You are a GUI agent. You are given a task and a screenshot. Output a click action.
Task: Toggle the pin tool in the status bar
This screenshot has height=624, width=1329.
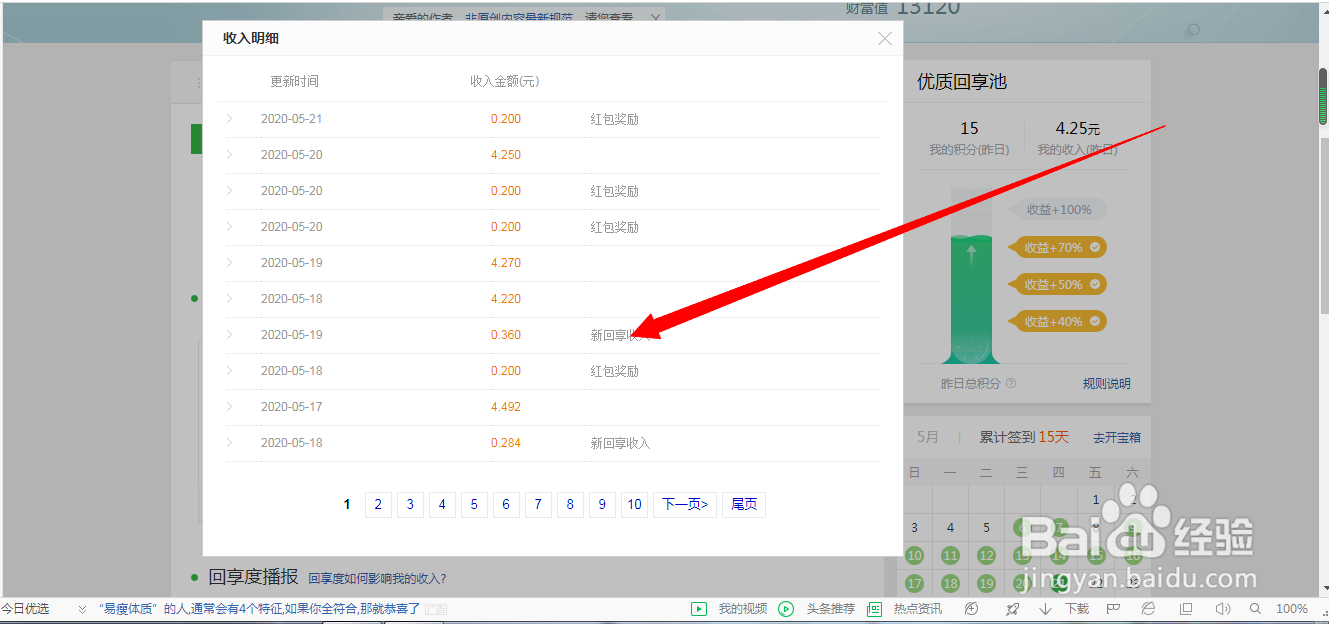(x=1012, y=608)
